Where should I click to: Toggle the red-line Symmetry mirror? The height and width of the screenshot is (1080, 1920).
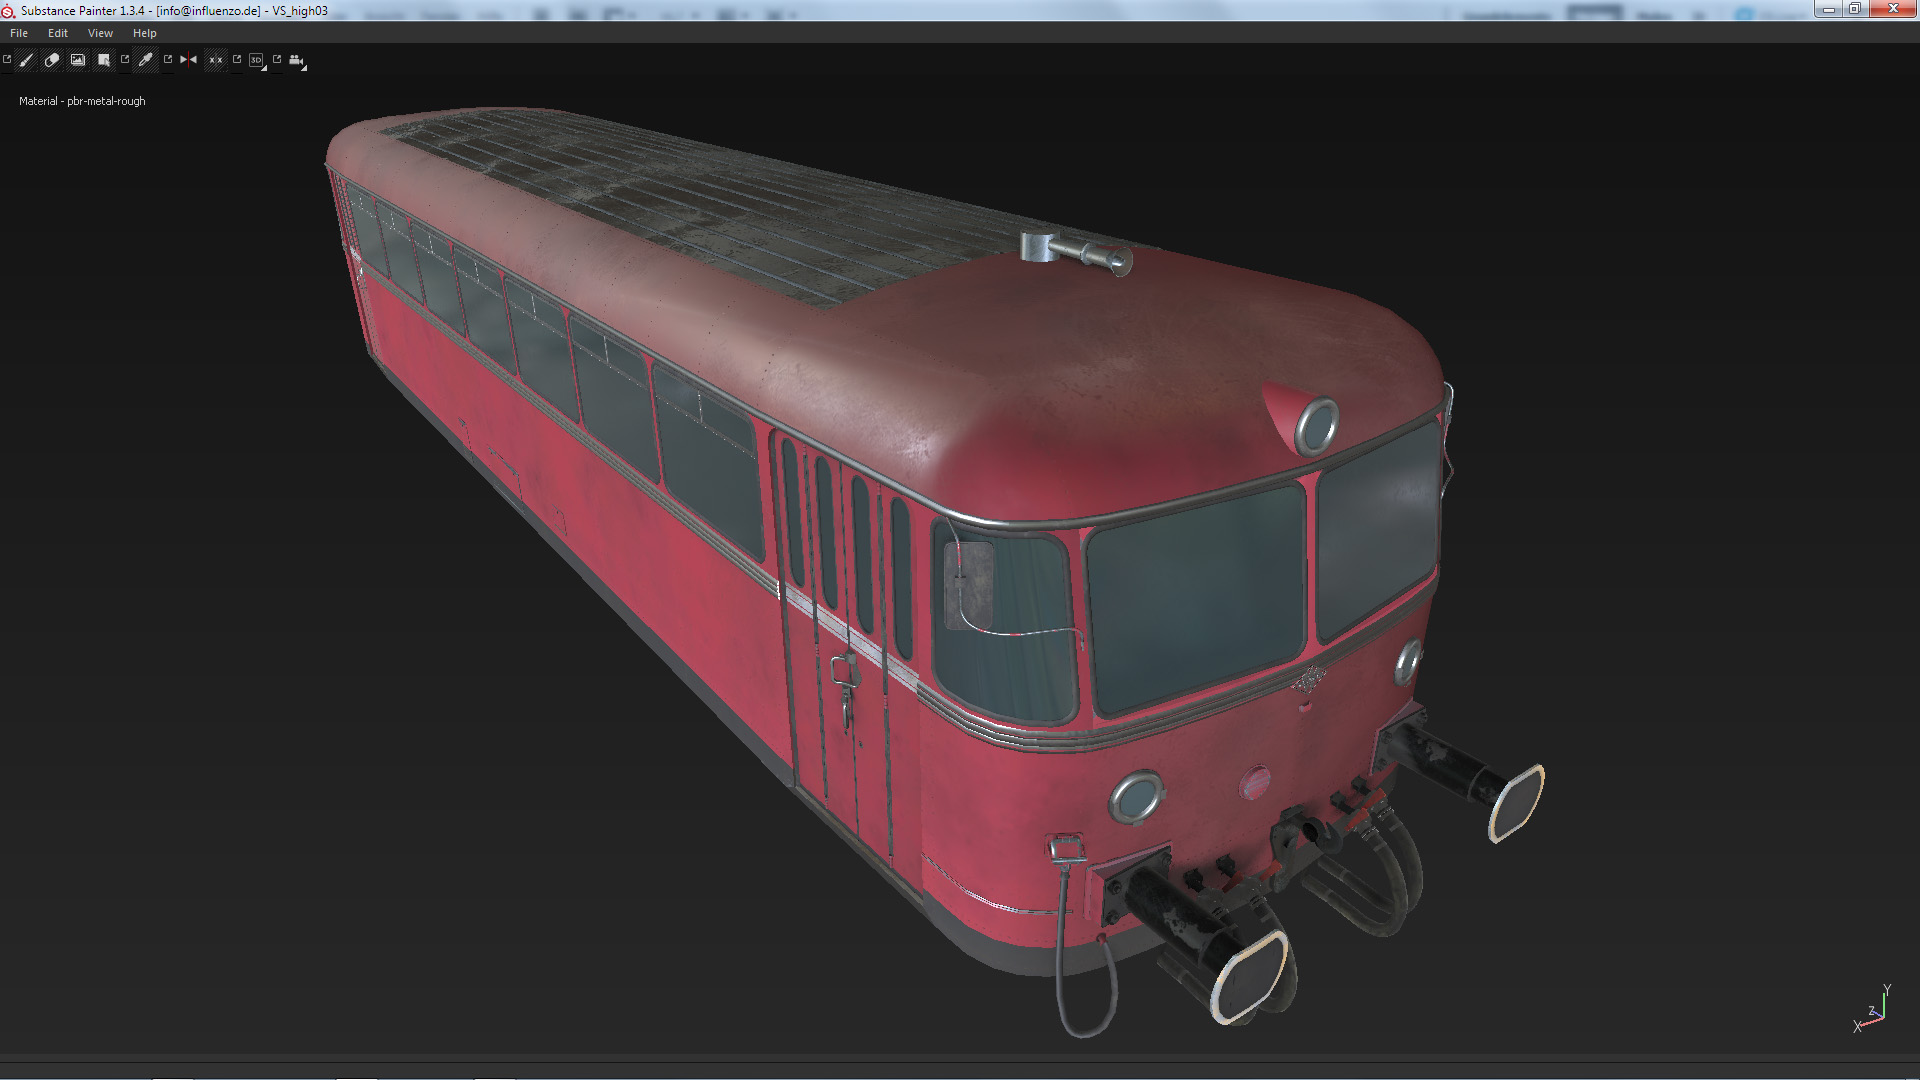(x=188, y=60)
